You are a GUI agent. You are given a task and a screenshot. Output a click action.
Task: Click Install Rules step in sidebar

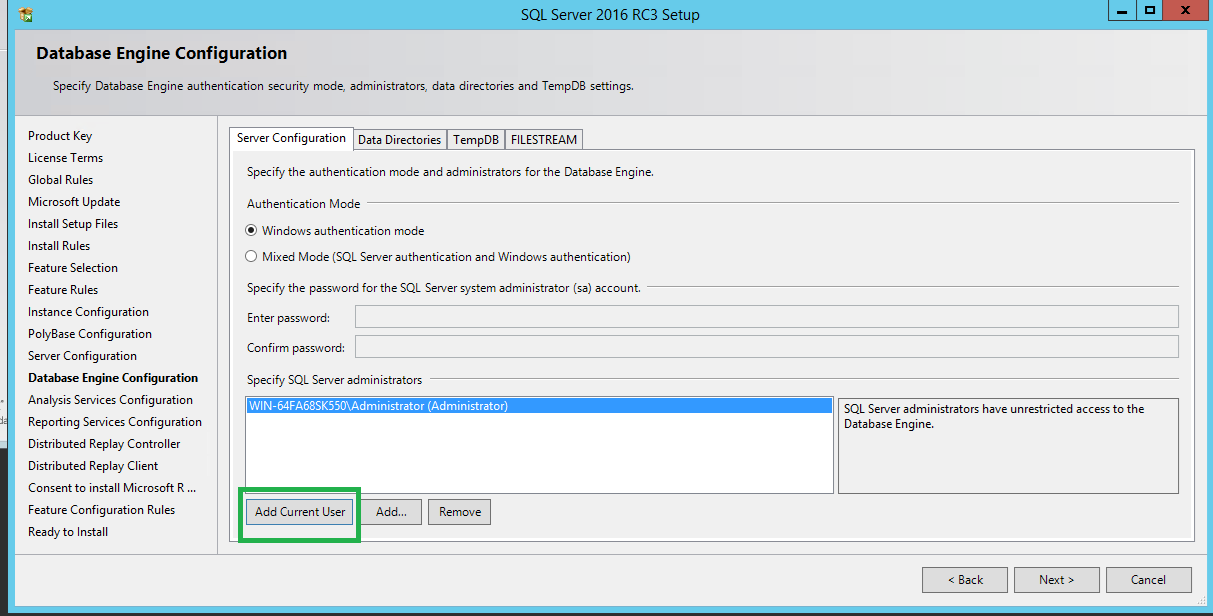point(59,246)
